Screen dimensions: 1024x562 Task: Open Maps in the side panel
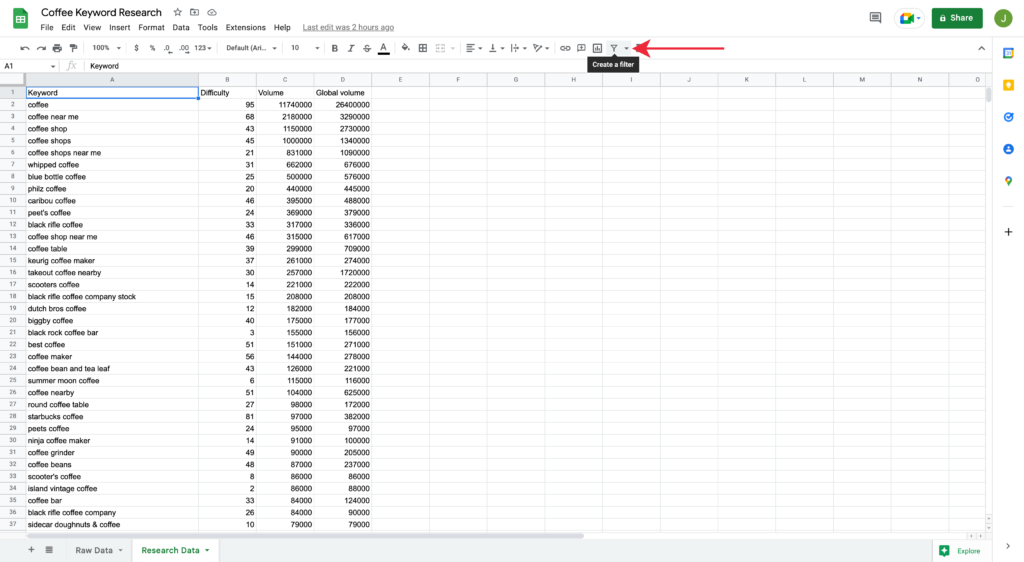click(1008, 181)
